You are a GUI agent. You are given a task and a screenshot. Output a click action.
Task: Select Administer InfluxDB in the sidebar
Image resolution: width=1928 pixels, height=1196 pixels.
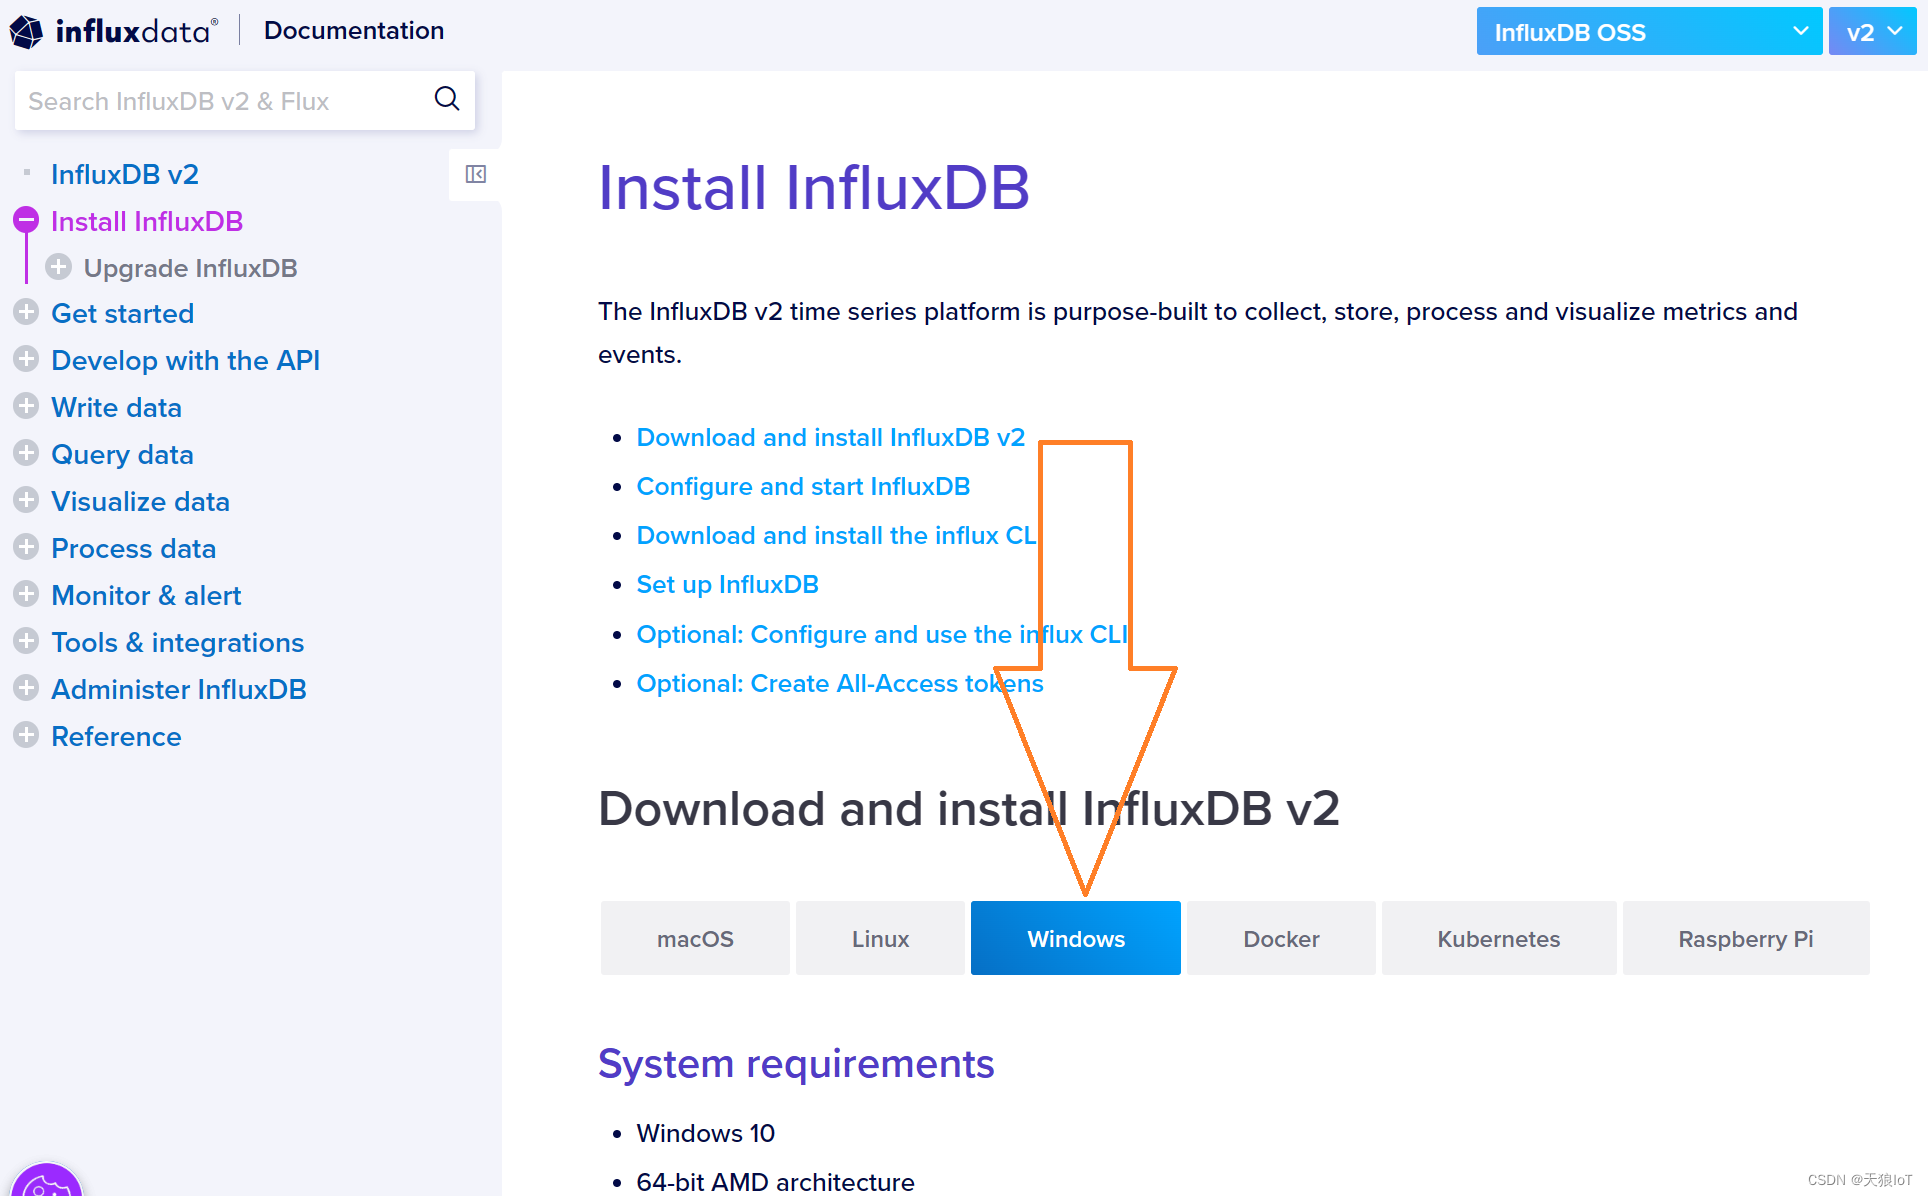click(x=178, y=688)
